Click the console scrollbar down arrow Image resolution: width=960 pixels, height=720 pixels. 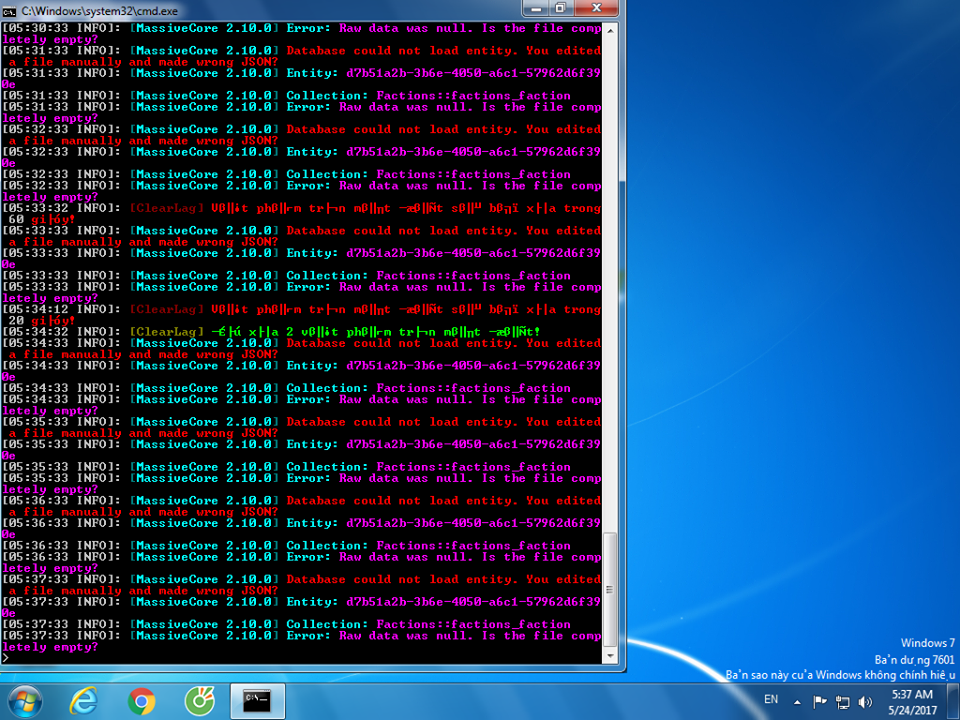click(610, 656)
